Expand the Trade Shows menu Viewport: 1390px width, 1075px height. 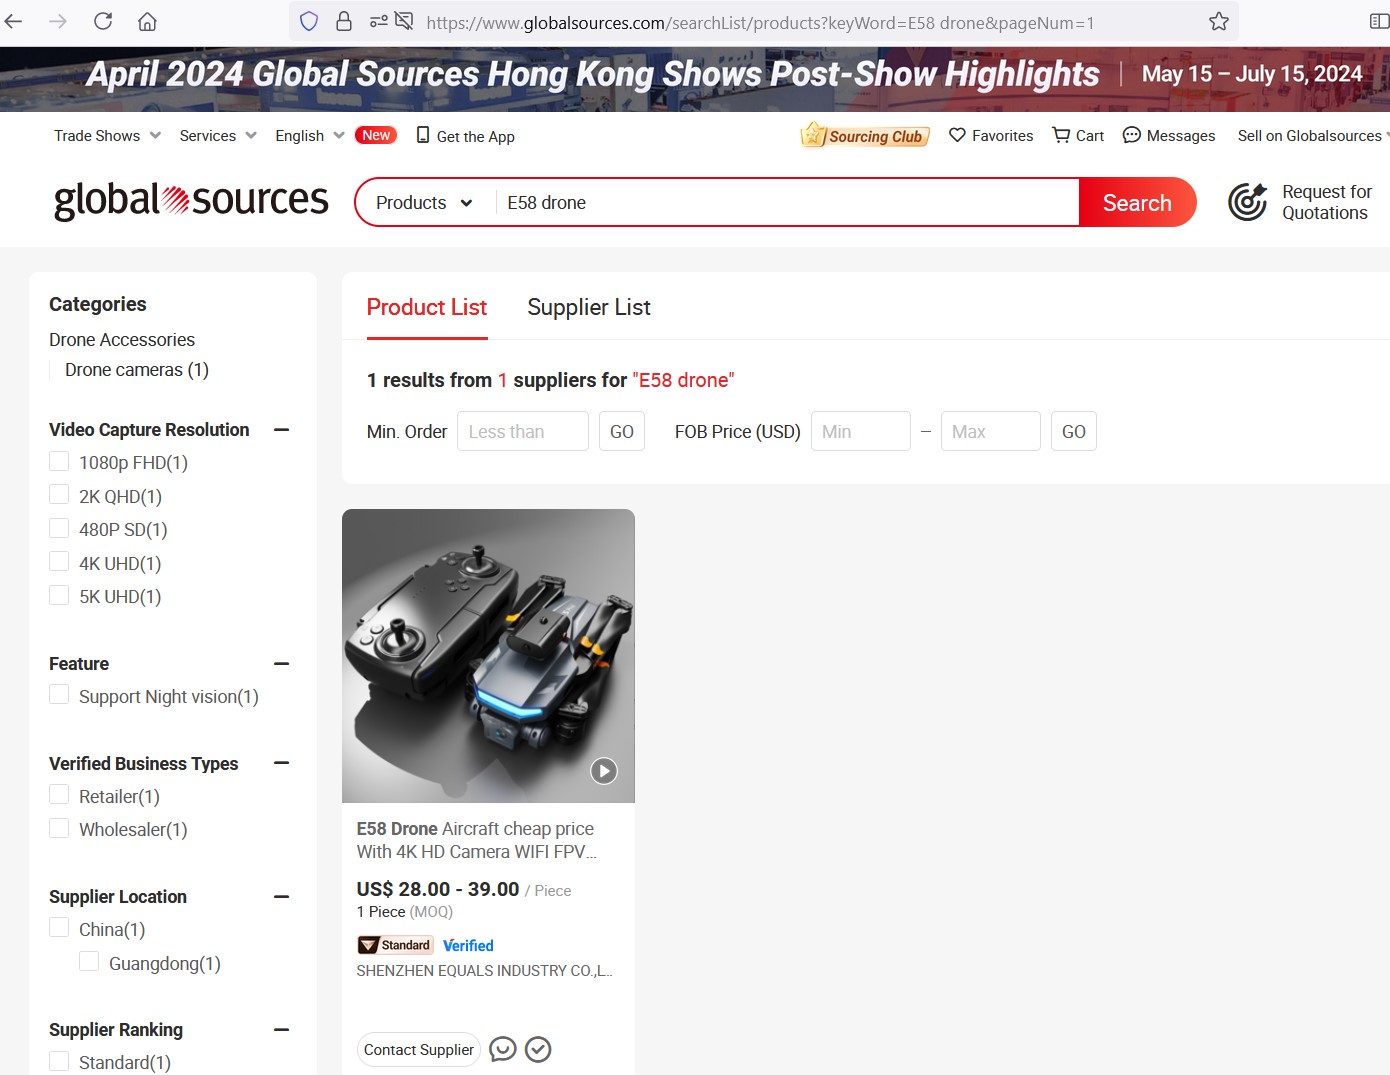click(107, 136)
